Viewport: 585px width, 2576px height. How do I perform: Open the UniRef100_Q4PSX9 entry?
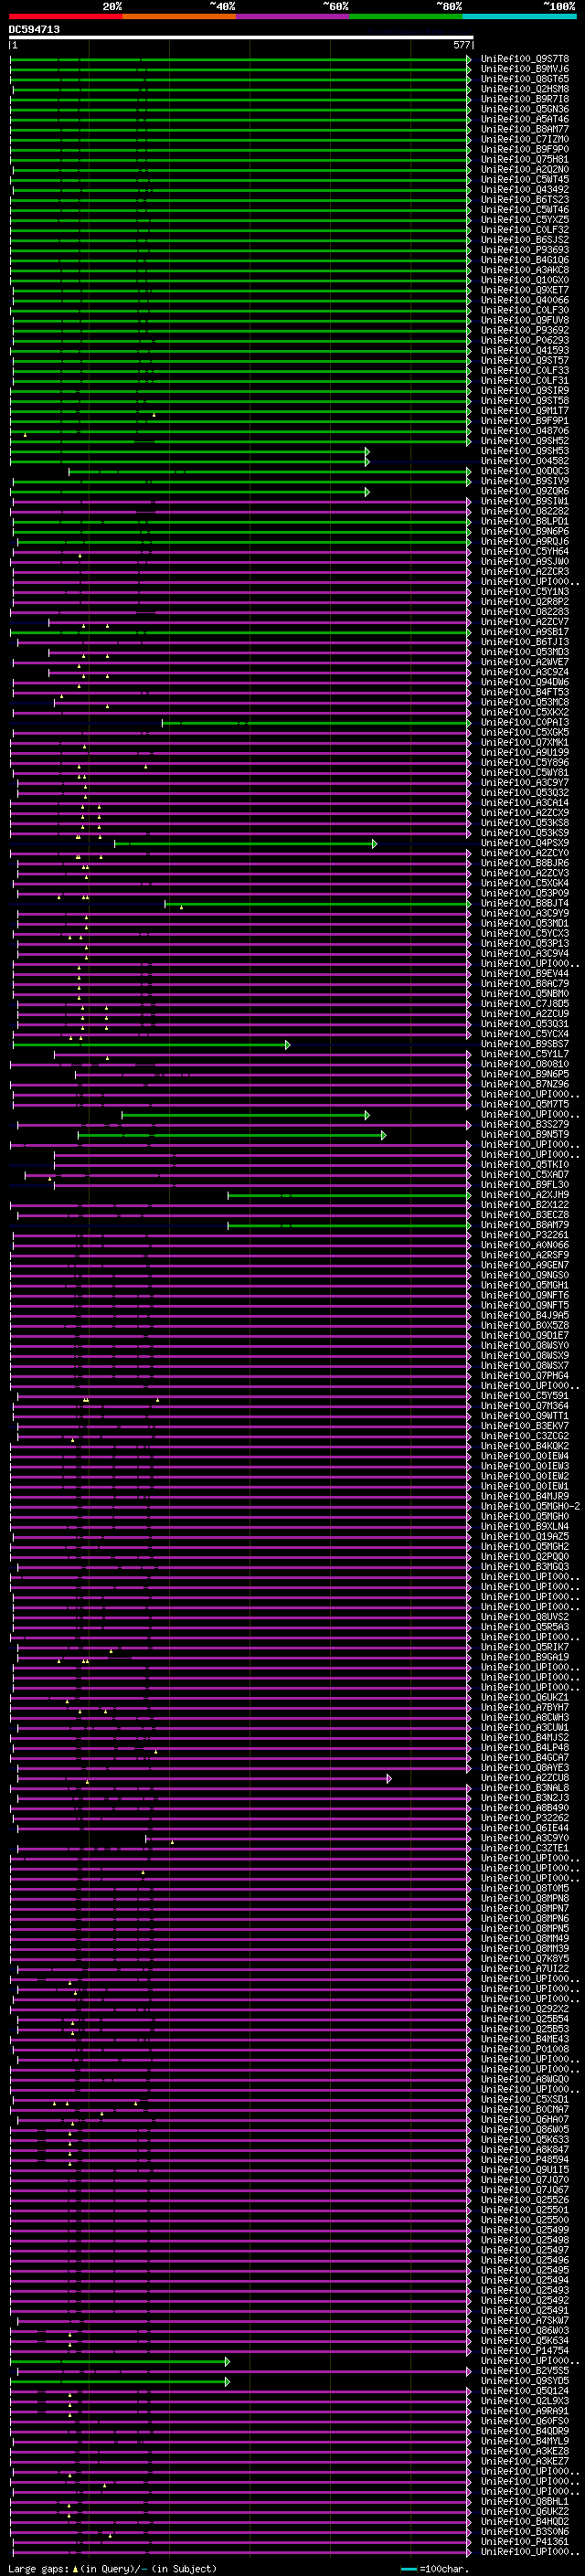click(525, 843)
